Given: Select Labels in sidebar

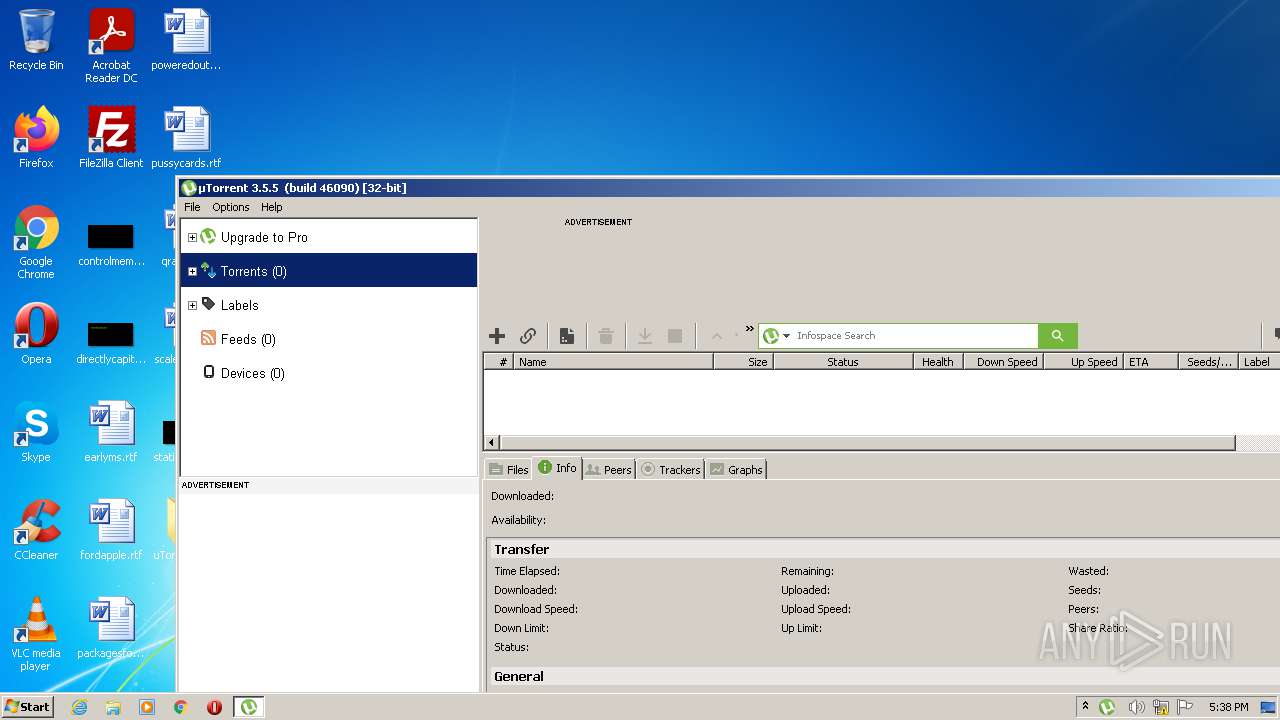Looking at the screenshot, I should pos(239,306).
